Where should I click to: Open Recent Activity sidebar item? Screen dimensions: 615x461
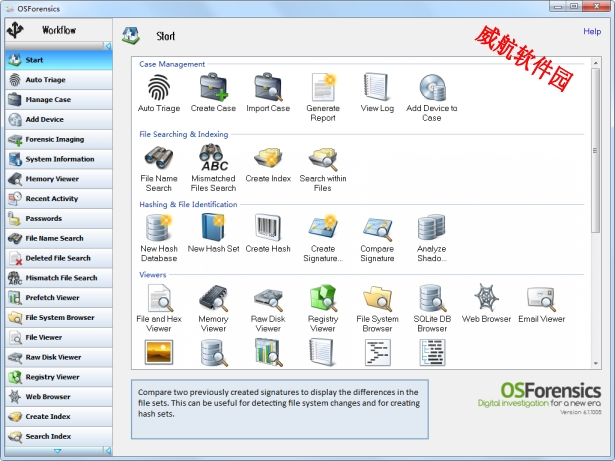[x=59, y=199]
